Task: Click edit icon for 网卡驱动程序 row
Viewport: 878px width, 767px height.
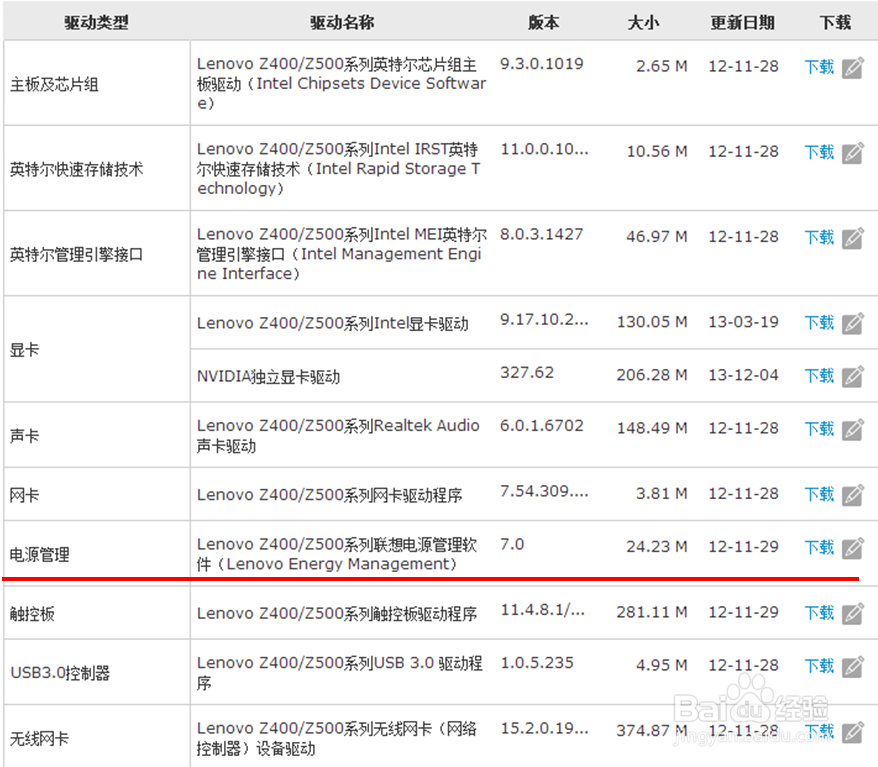Action: tap(853, 495)
